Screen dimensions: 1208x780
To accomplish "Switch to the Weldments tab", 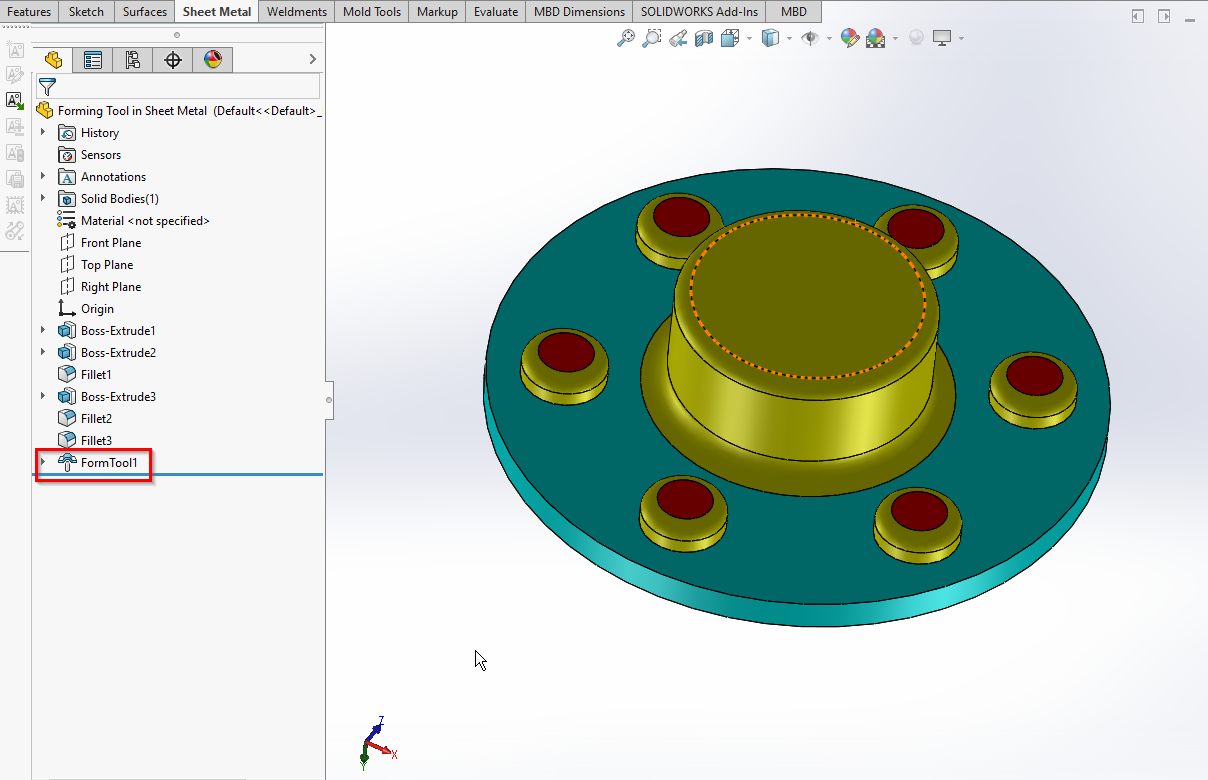I will [297, 12].
